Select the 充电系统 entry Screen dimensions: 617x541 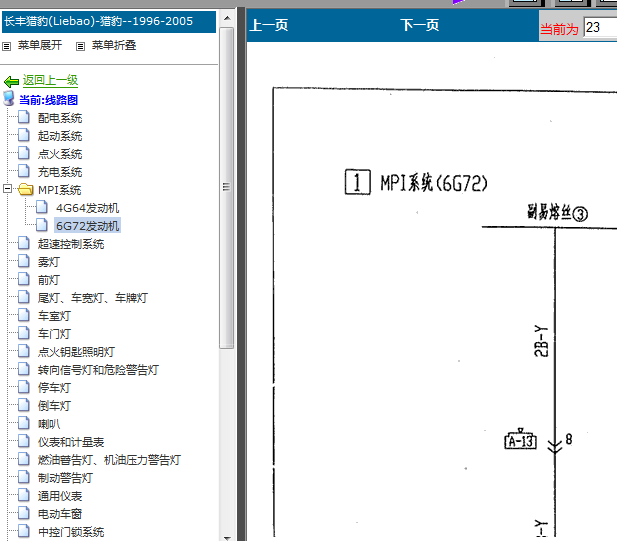coord(60,172)
